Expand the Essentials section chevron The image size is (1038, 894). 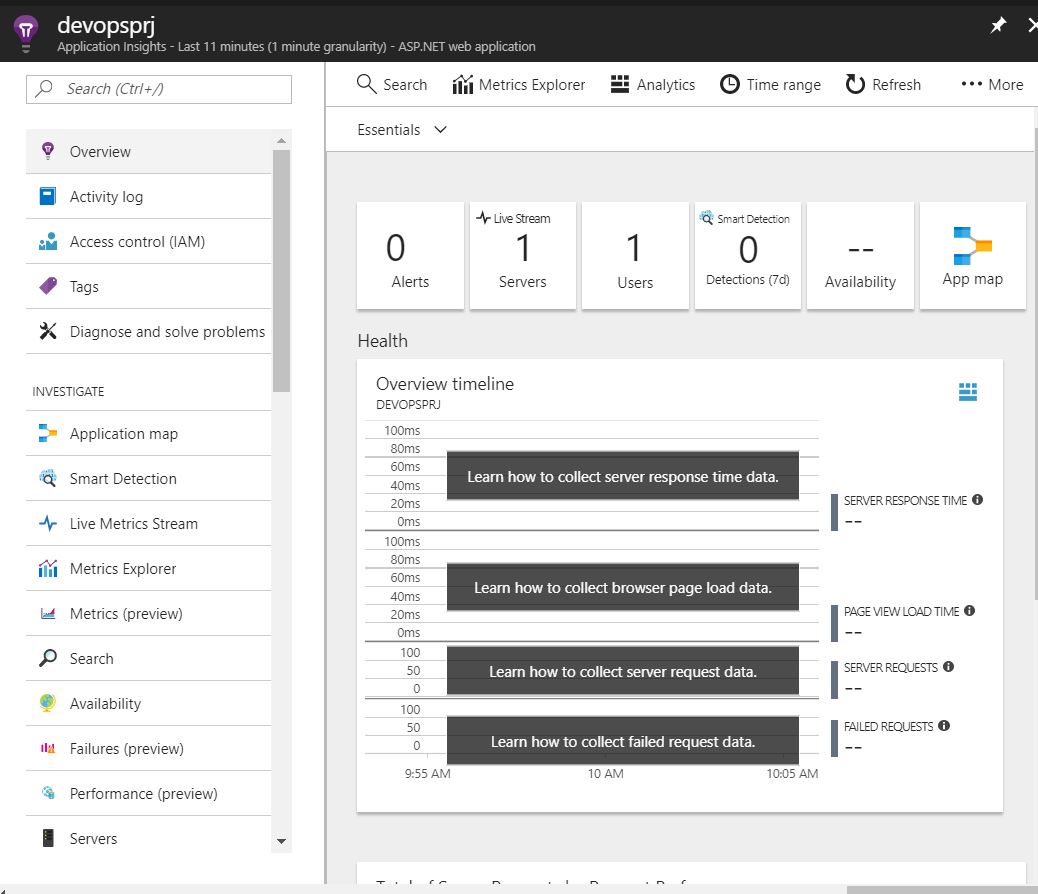(440, 130)
